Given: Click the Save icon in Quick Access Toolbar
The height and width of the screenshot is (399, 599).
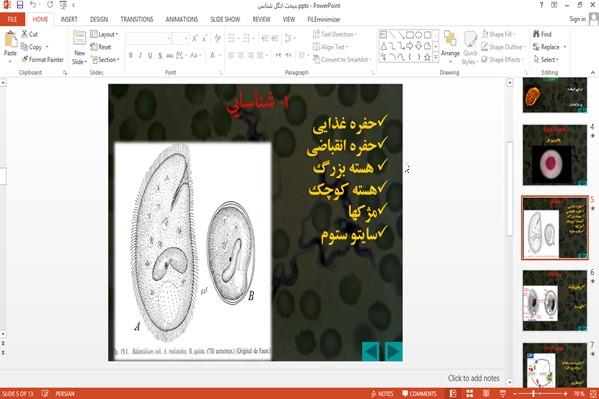Looking at the screenshot, I should 19,5.
